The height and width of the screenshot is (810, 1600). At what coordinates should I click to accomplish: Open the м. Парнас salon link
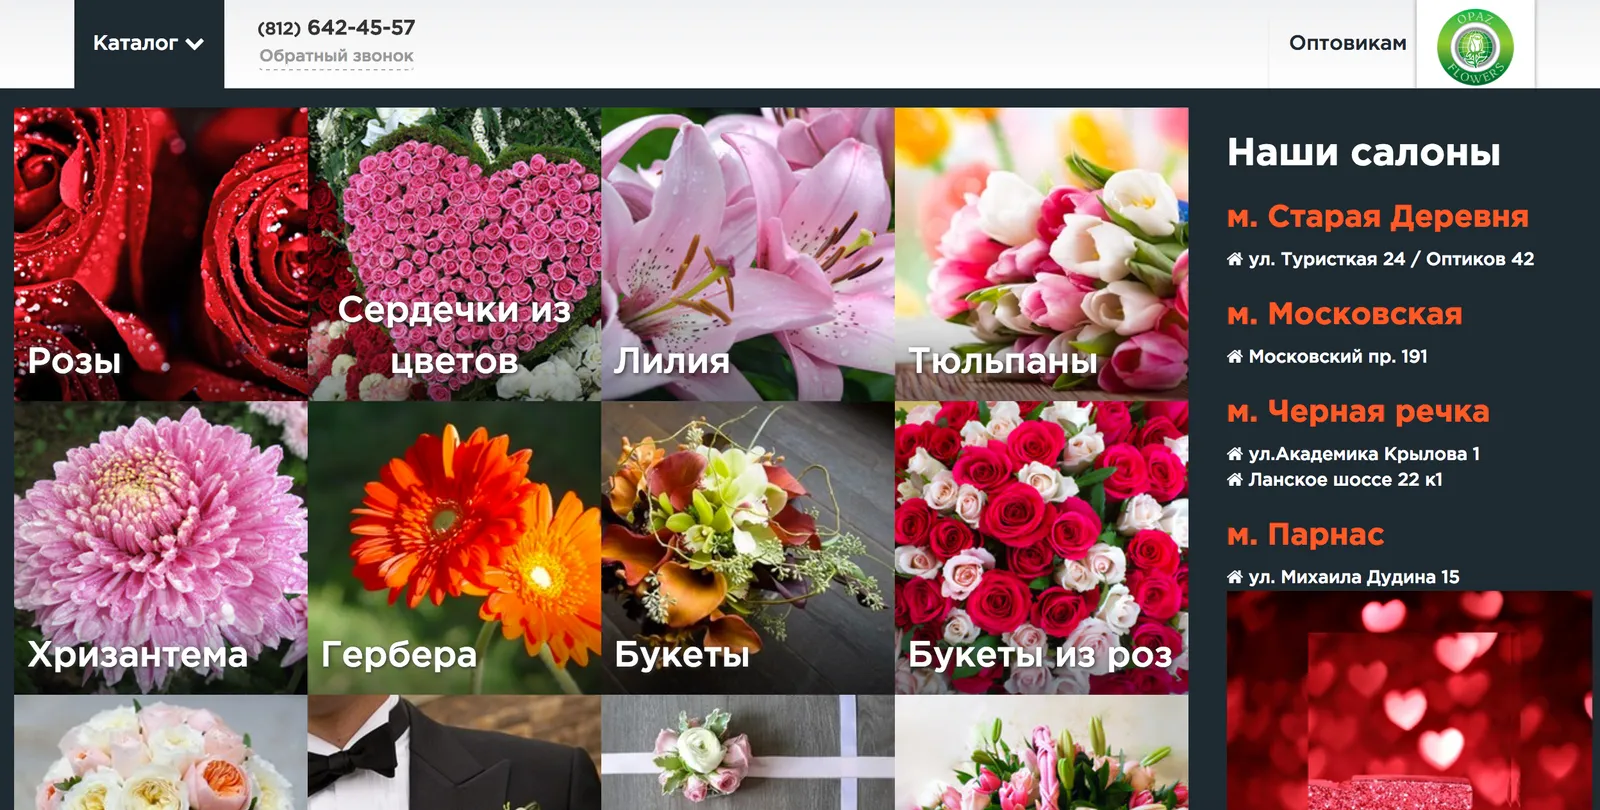click(1305, 535)
